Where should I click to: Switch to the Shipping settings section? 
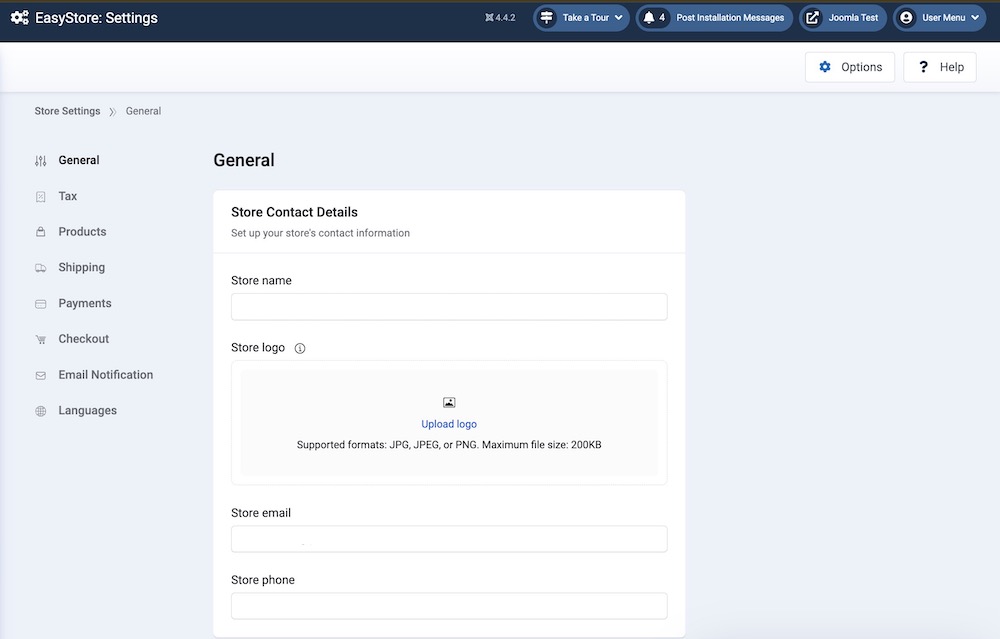pyautogui.click(x=81, y=268)
